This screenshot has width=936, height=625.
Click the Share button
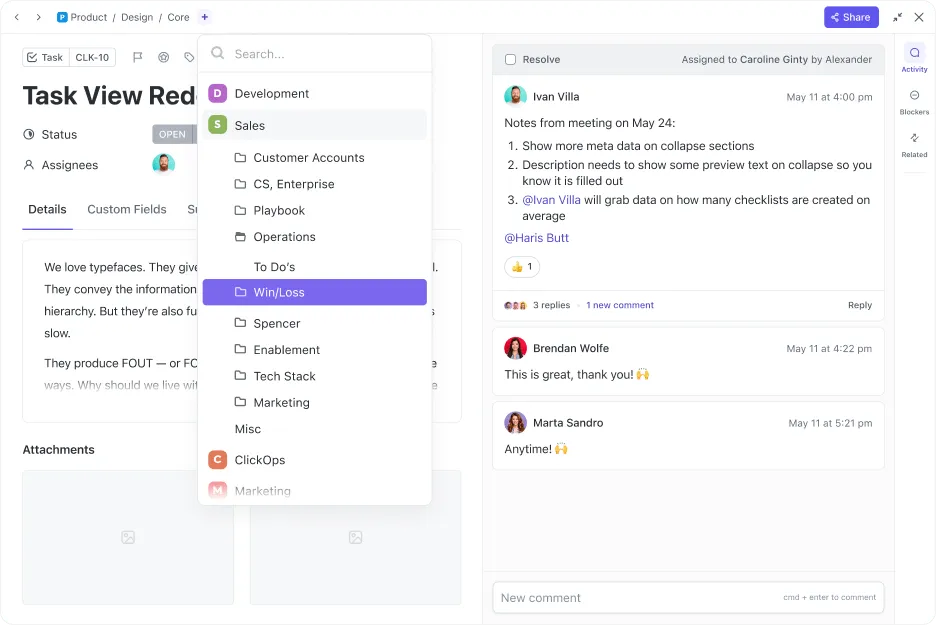(851, 17)
